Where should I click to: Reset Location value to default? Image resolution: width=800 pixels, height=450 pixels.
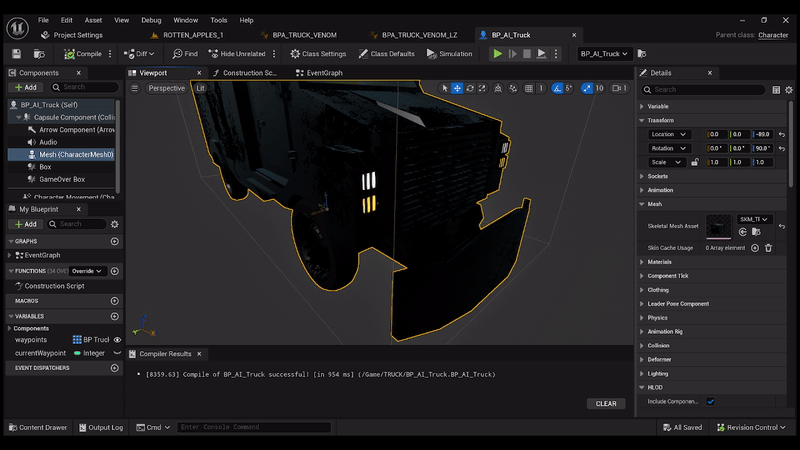coord(781,134)
